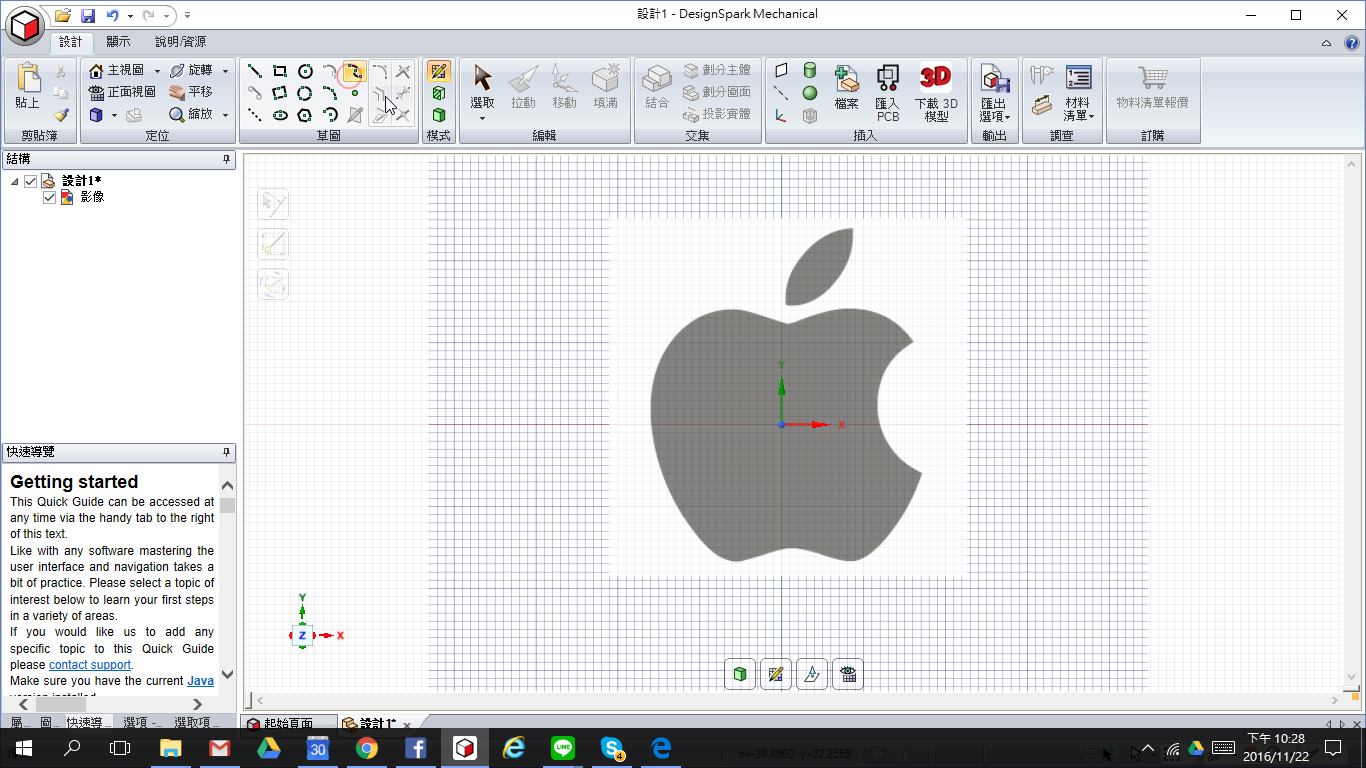Select the Three-Point Rectangle tool
Screen dimensions: 1366x768
pyautogui.click(x=280, y=93)
